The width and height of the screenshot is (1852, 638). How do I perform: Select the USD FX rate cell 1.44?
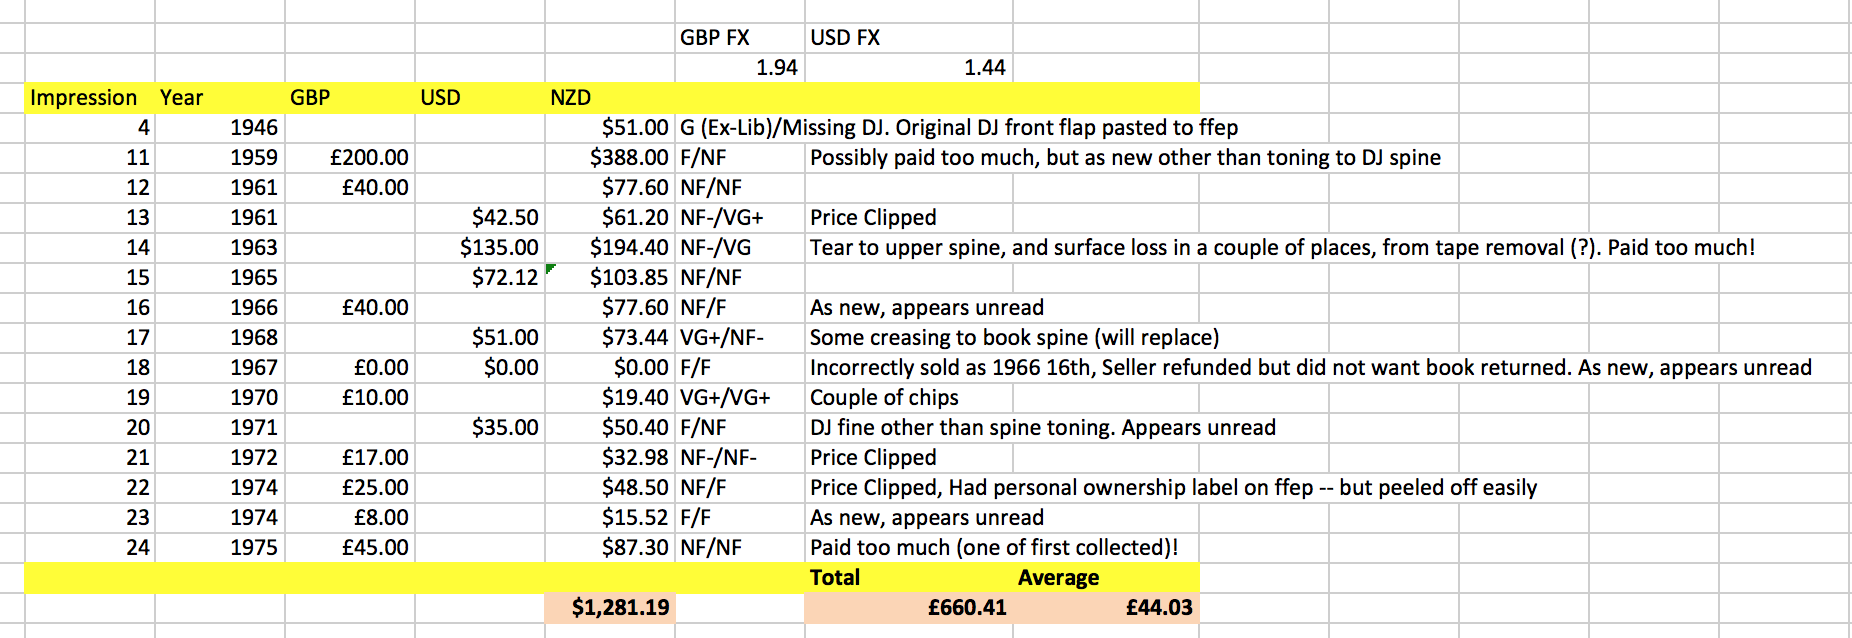coord(909,68)
